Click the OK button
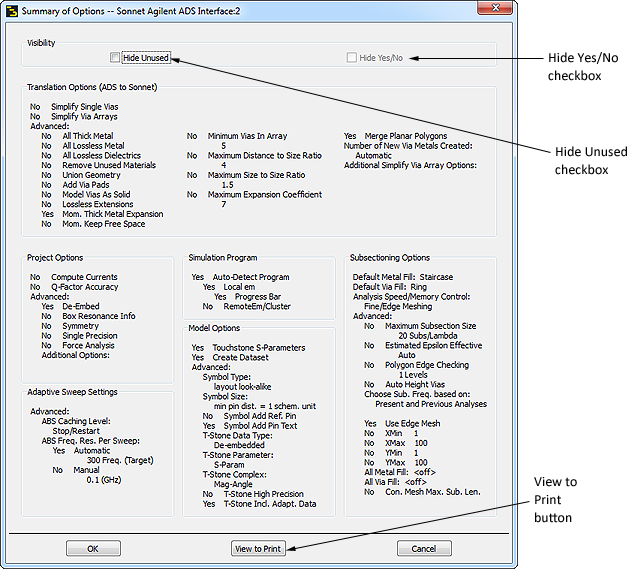The height and width of the screenshot is (569, 634). 93,549
